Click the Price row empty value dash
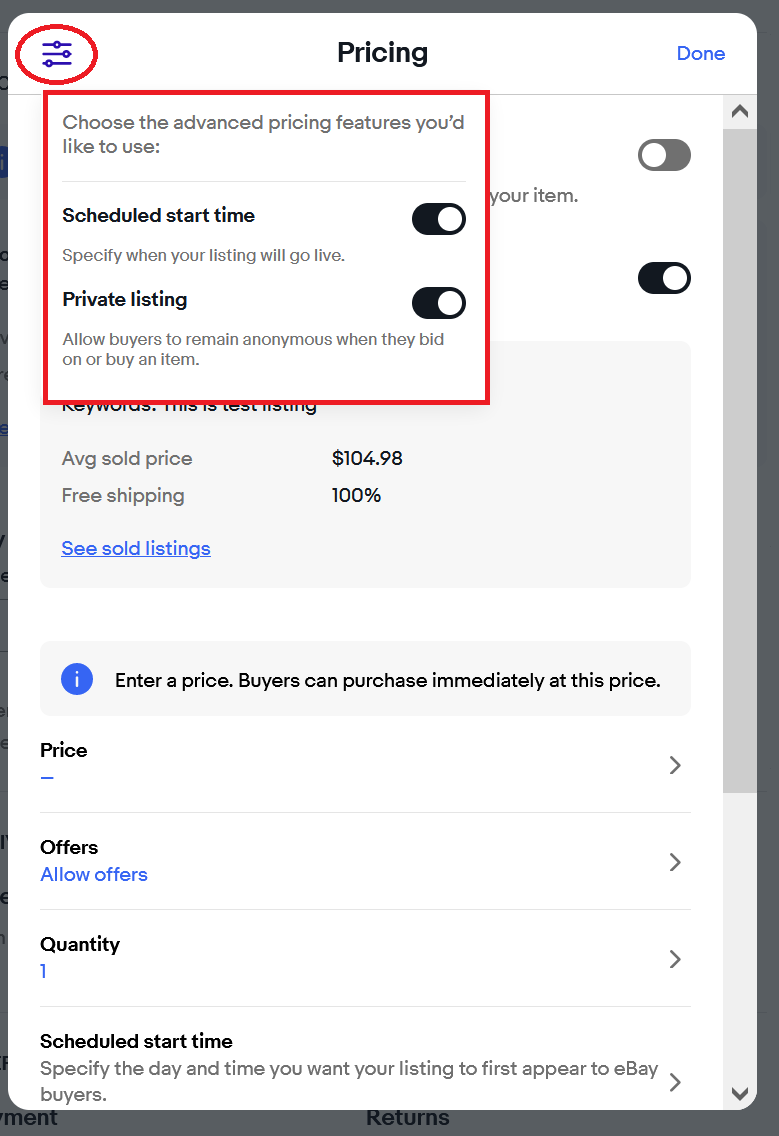 point(47,778)
